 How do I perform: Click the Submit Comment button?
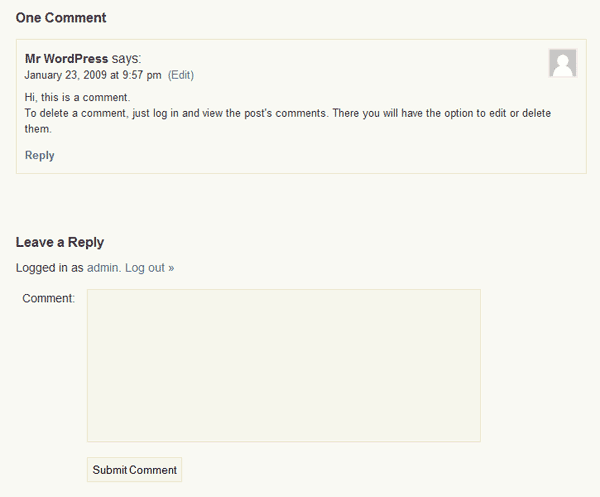click(x=134, y=469)
